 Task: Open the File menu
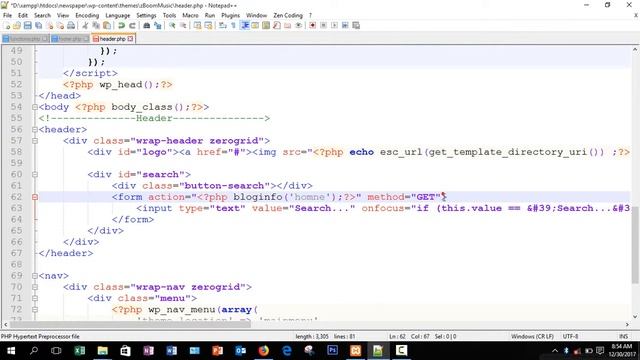tap(7, 15)
